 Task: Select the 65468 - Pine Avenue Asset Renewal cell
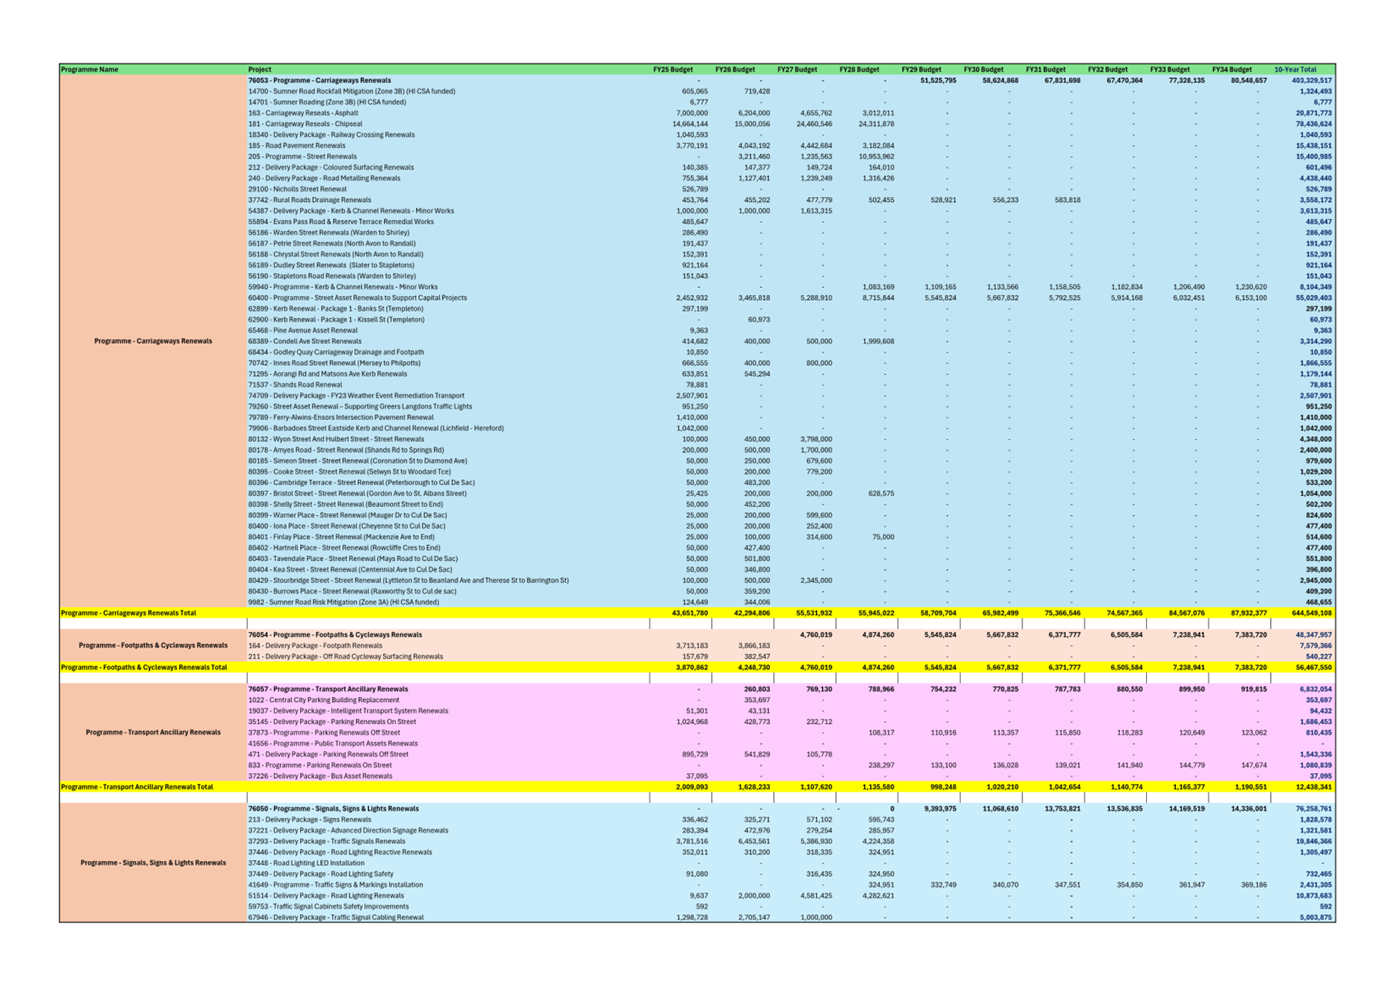tap(302, 330)
